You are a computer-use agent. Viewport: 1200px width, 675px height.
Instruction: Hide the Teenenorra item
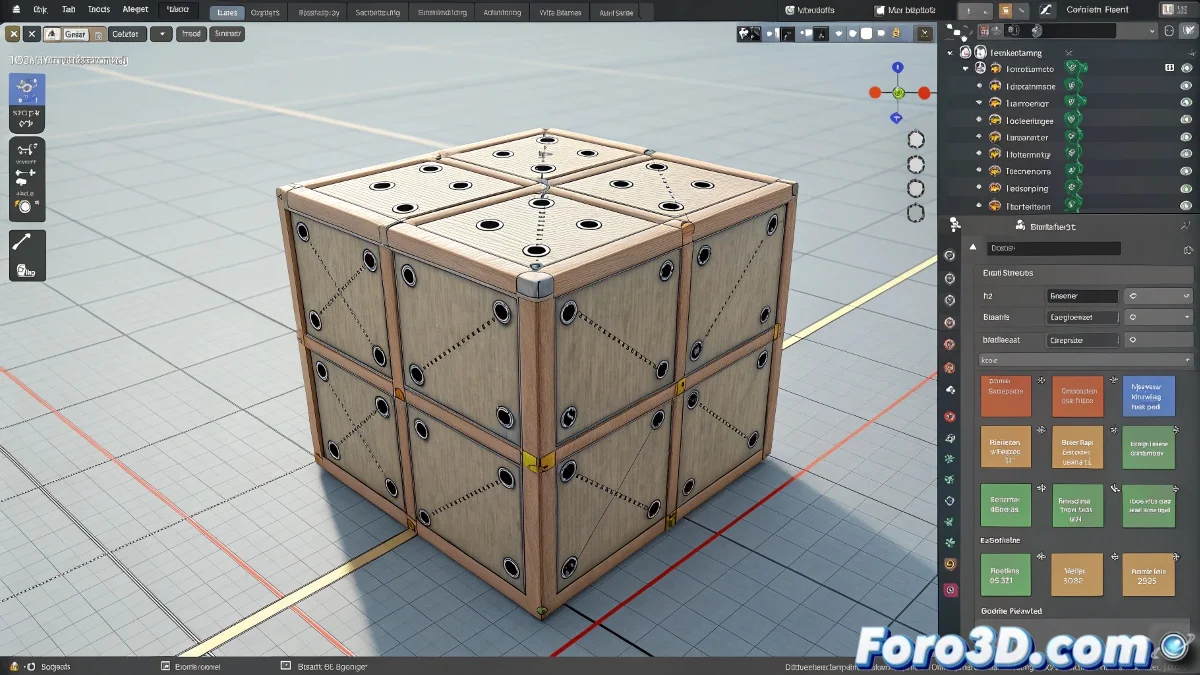(1187, 171)
